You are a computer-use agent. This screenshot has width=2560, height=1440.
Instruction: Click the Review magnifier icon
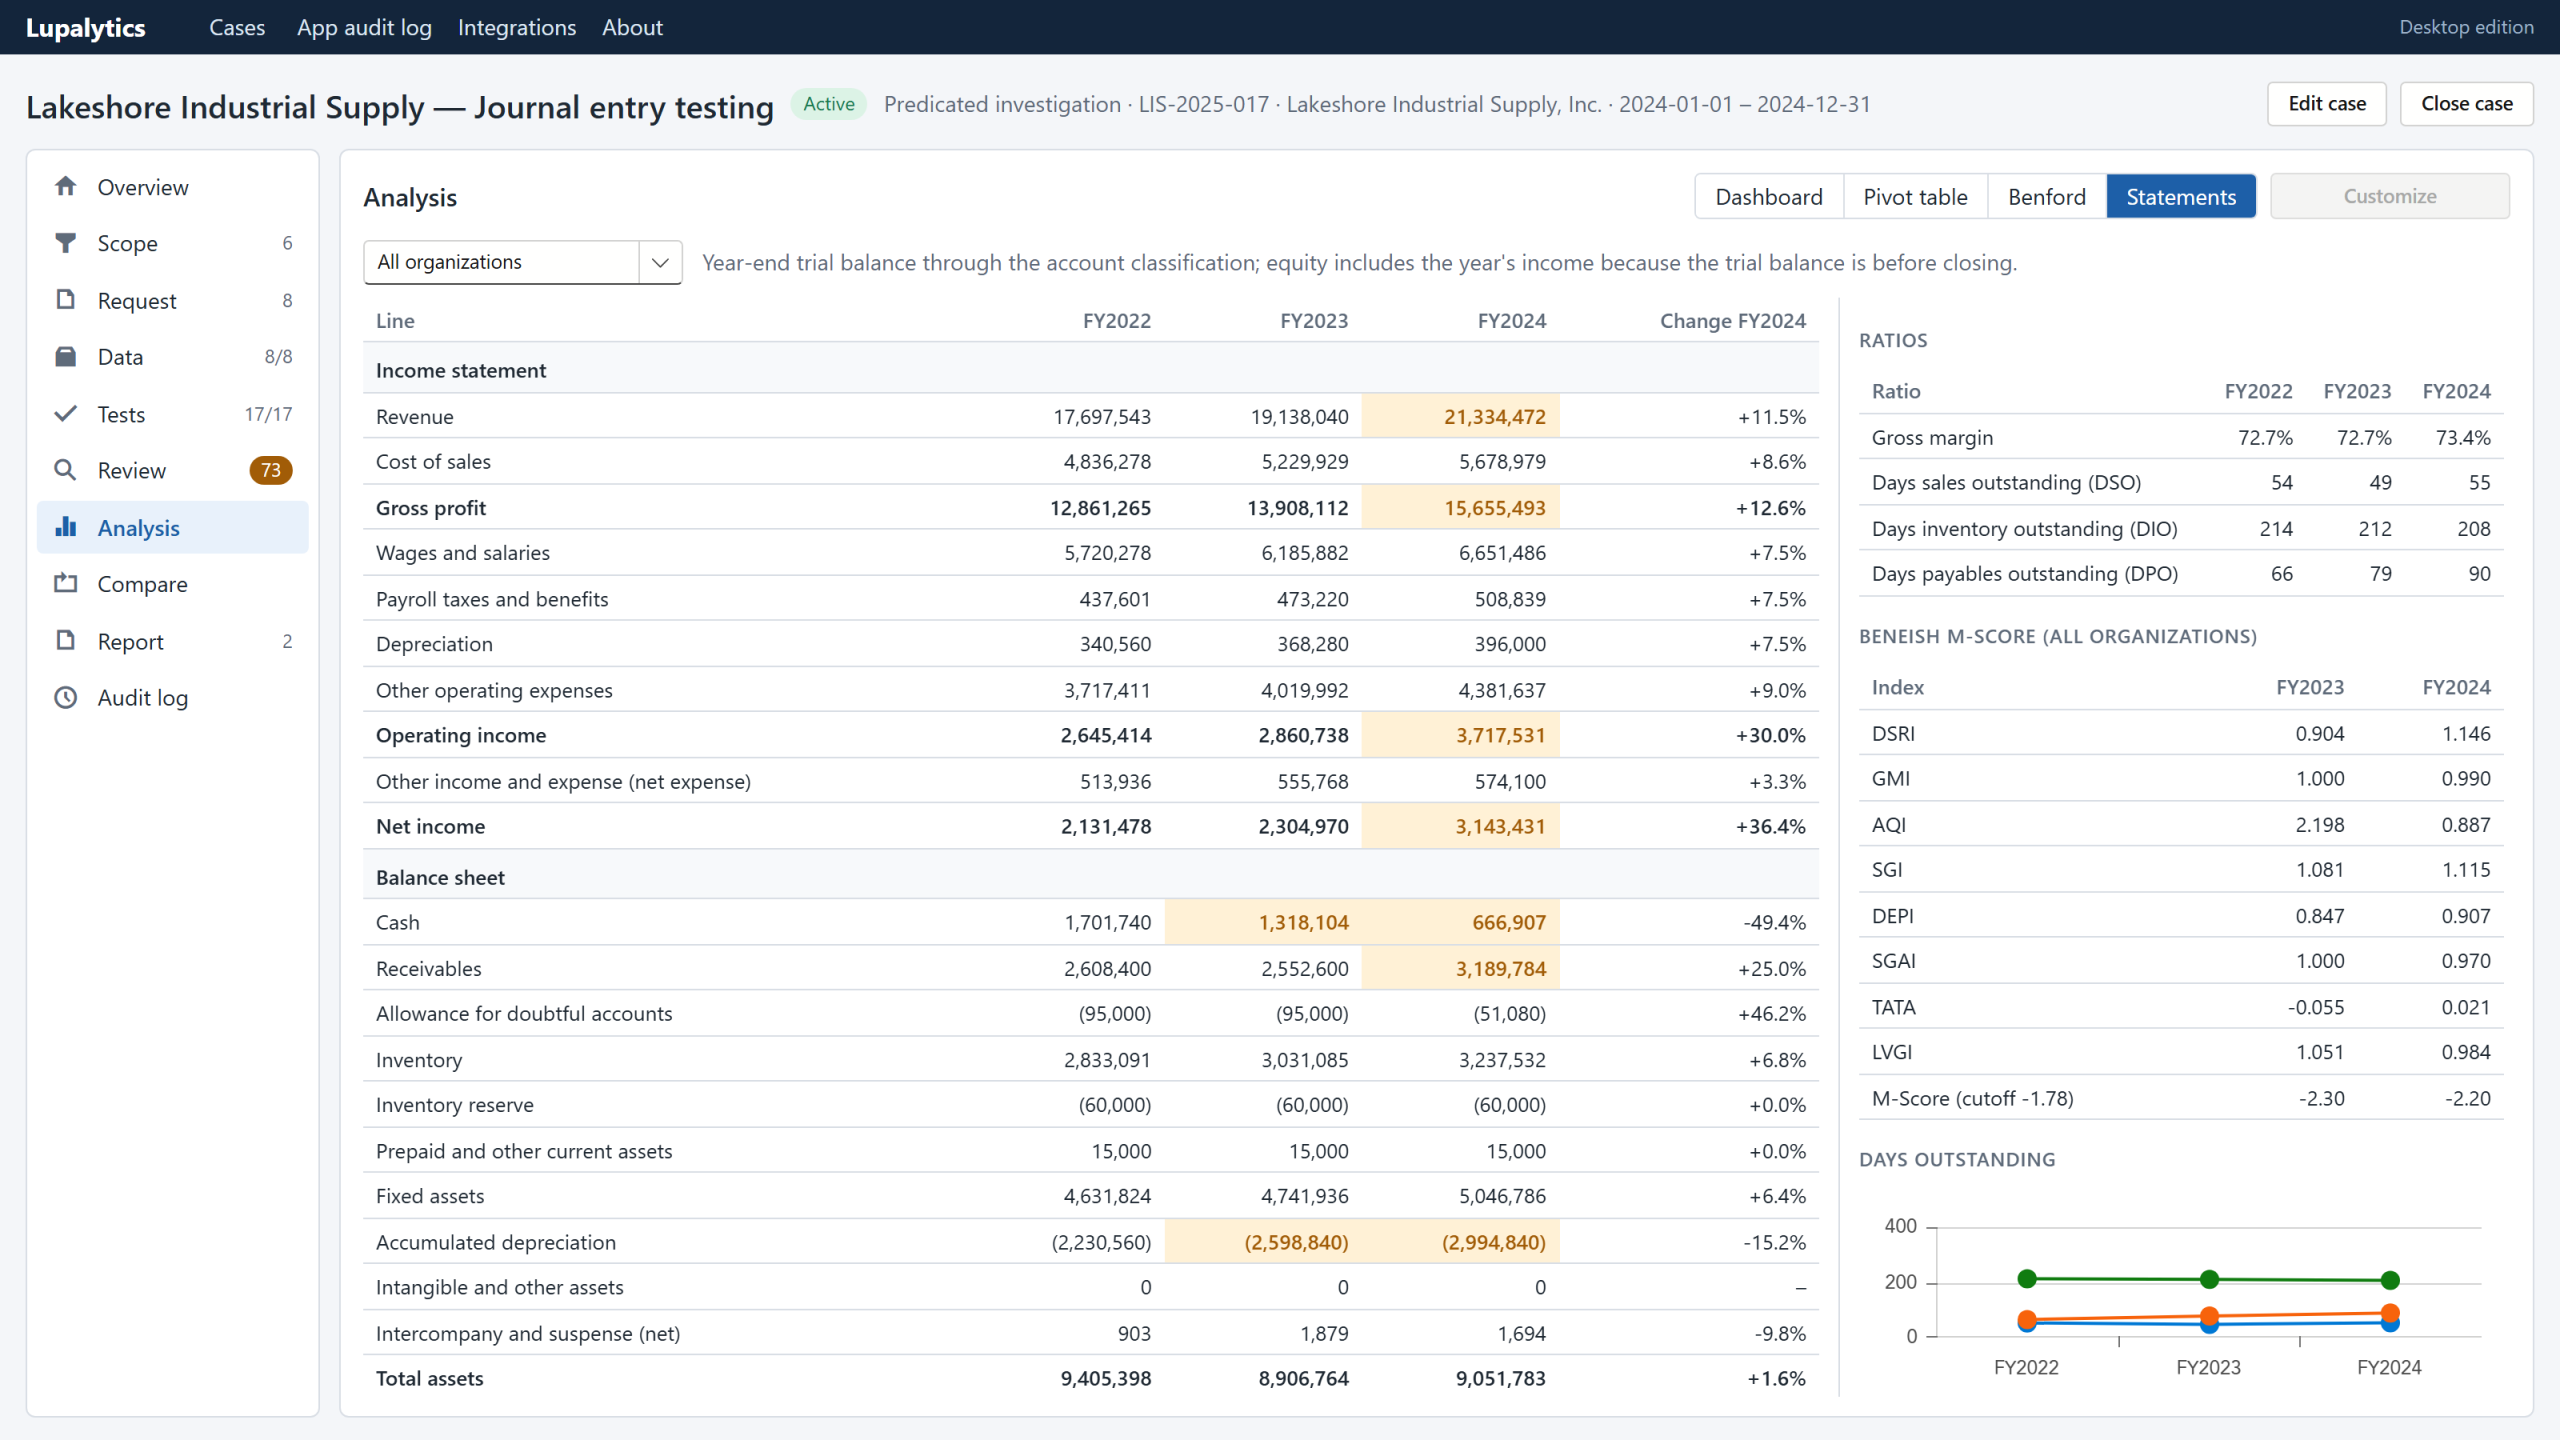[66, 470]
